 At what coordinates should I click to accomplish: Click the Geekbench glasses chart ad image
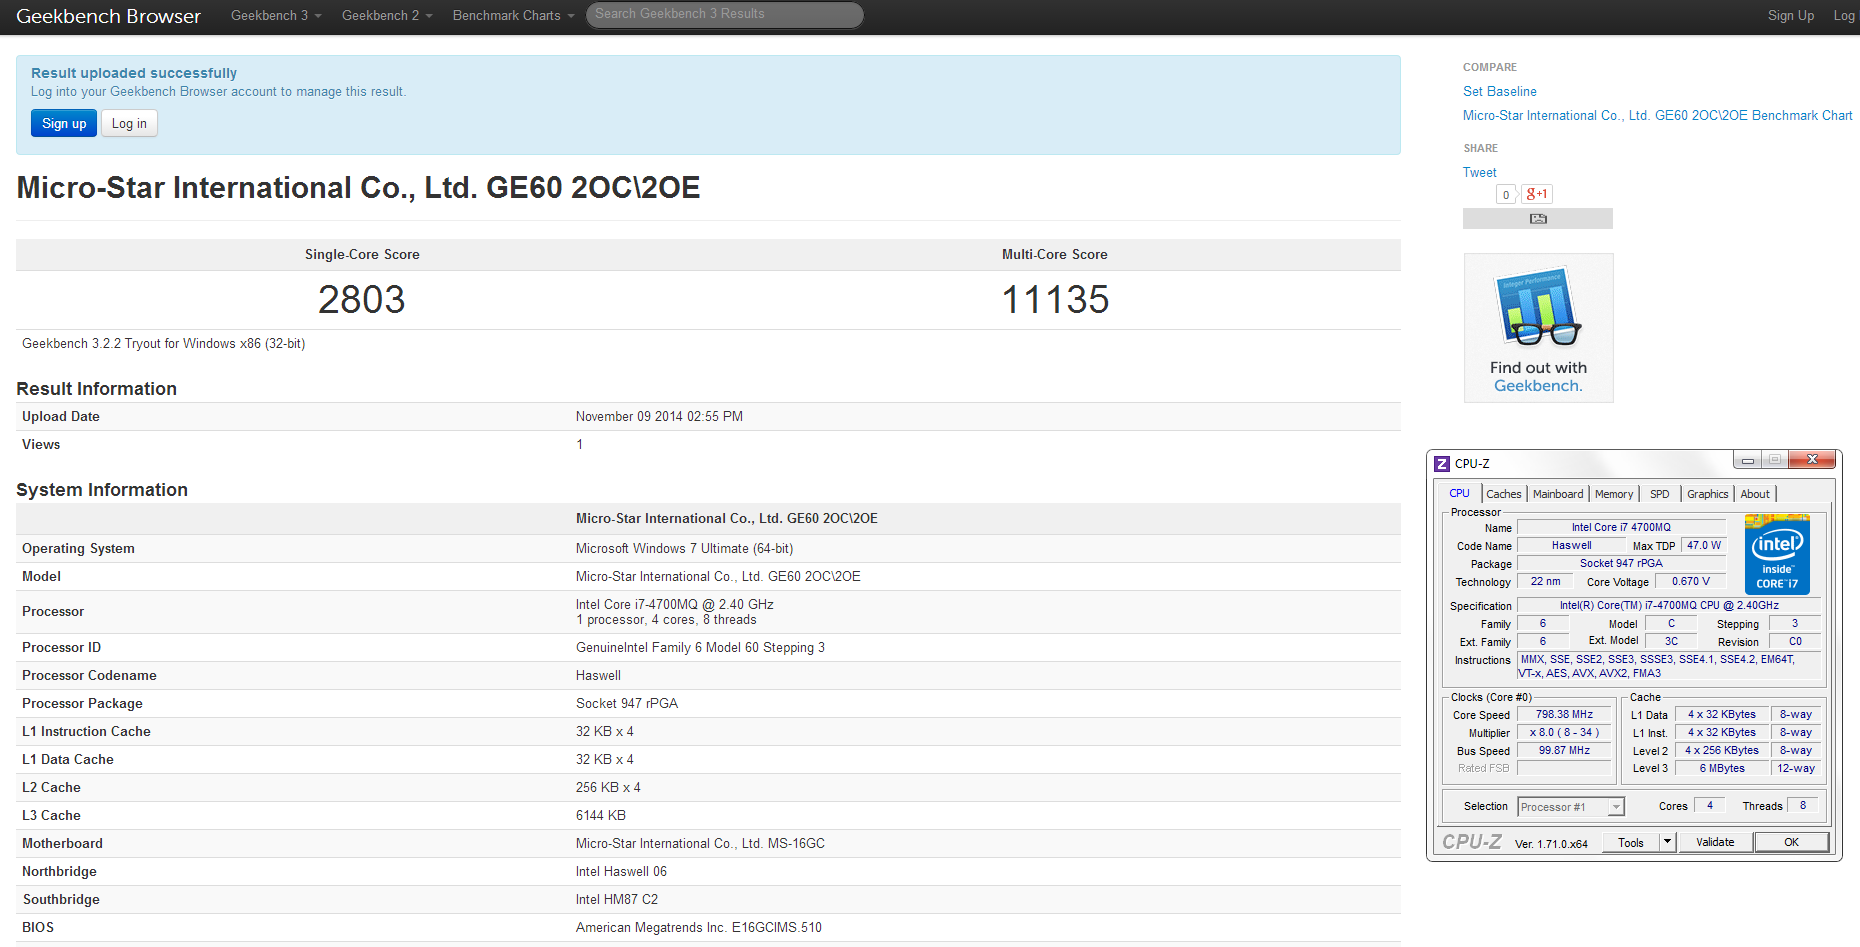1538,327
